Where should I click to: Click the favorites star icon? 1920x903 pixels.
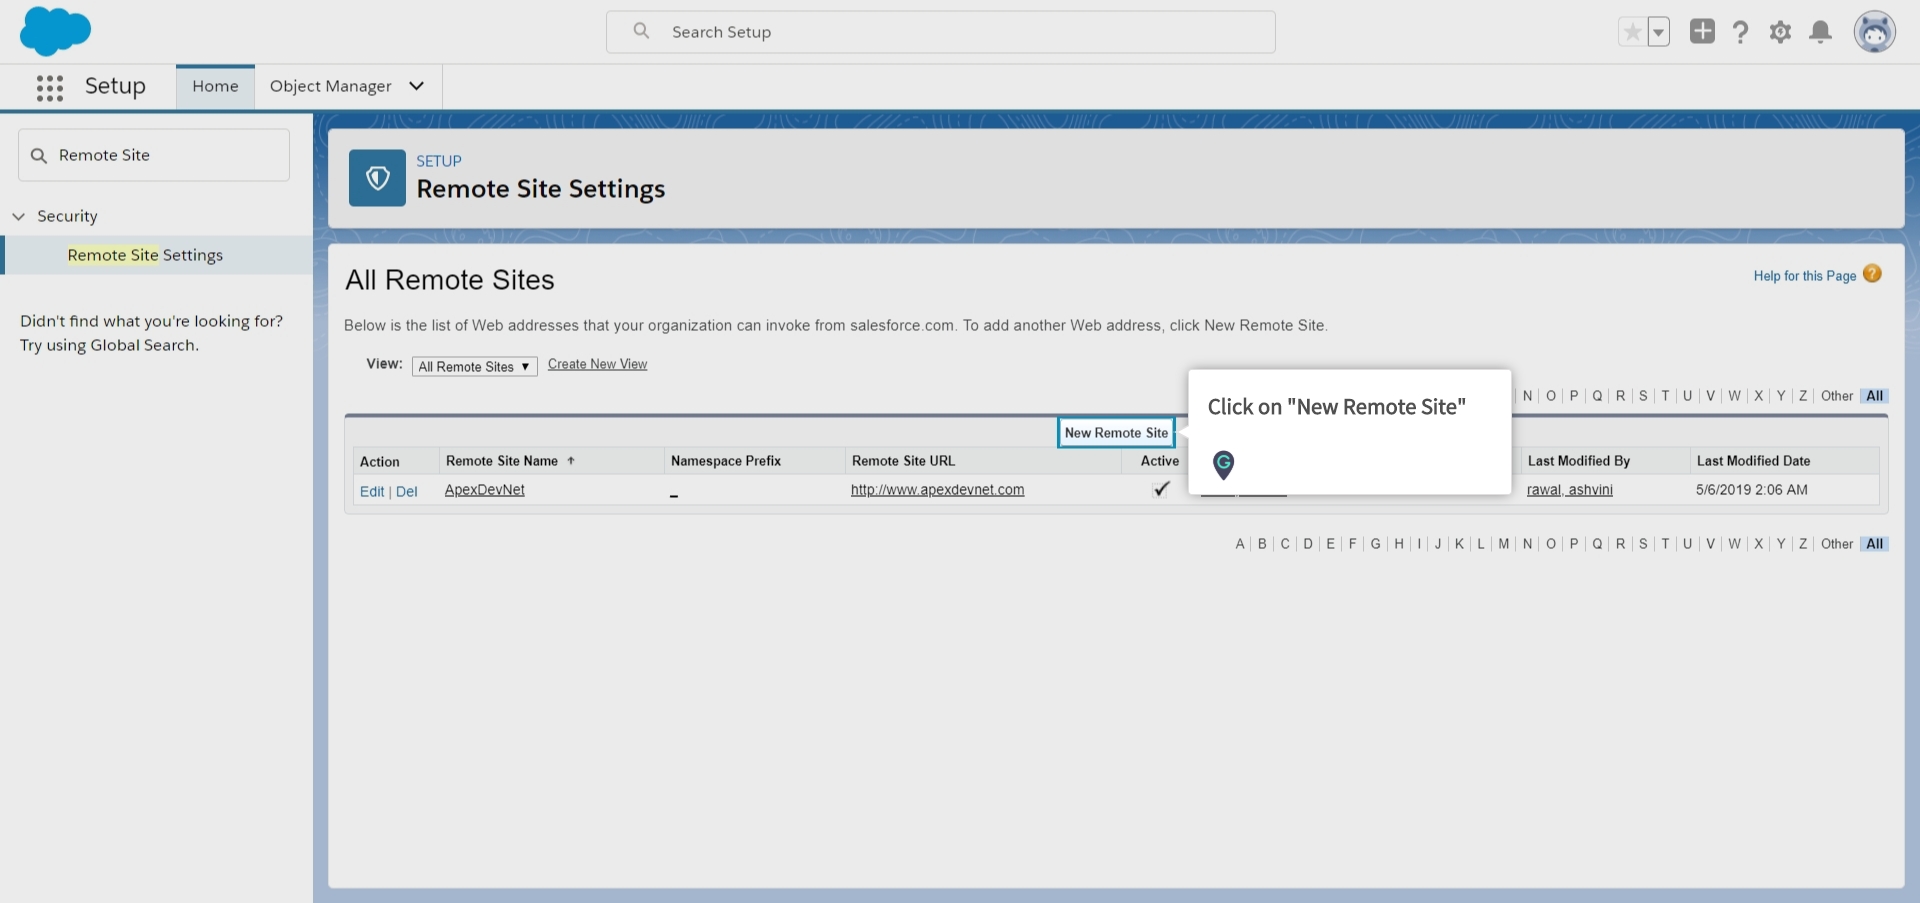pos(1631,31)
